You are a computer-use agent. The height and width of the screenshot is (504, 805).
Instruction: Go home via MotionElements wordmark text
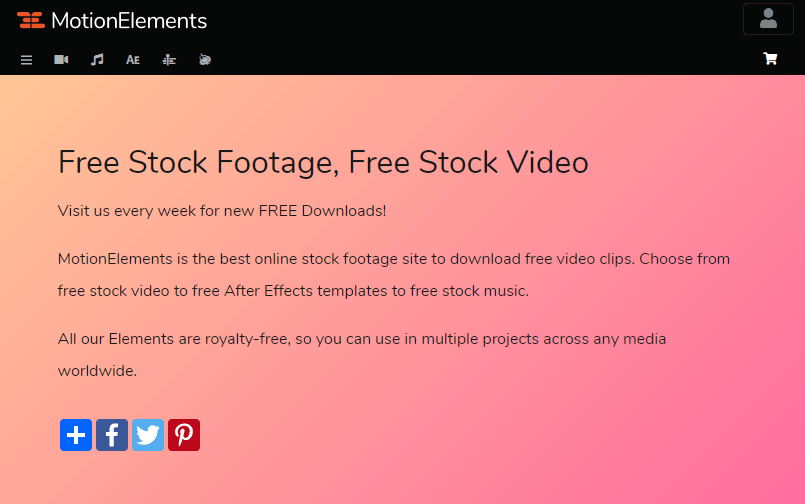click(129, 21)
